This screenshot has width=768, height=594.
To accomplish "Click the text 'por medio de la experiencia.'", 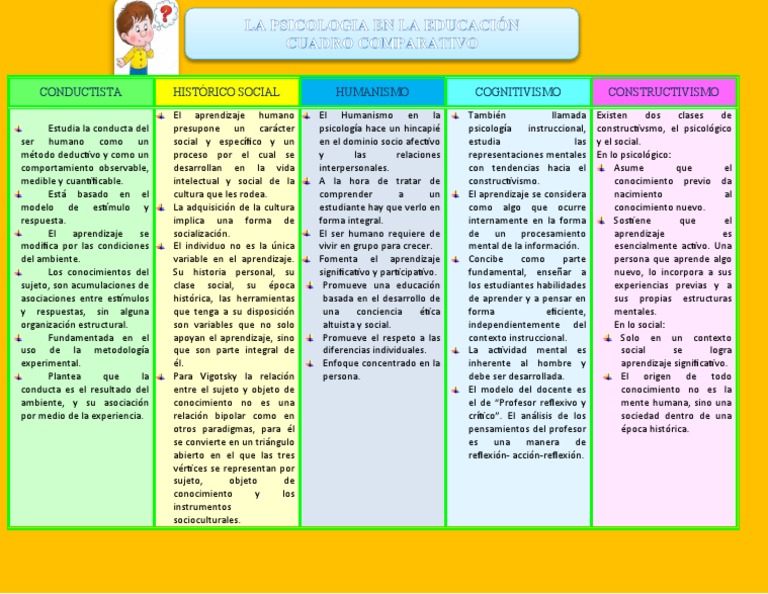I will [x=82, y=416].
